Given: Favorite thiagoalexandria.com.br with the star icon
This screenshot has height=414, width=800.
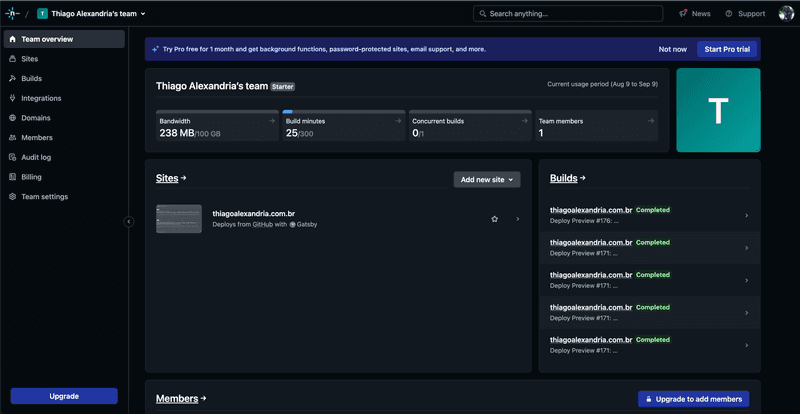Looking at the screenshot, I should pyautogui.click(x=494, y=219).
